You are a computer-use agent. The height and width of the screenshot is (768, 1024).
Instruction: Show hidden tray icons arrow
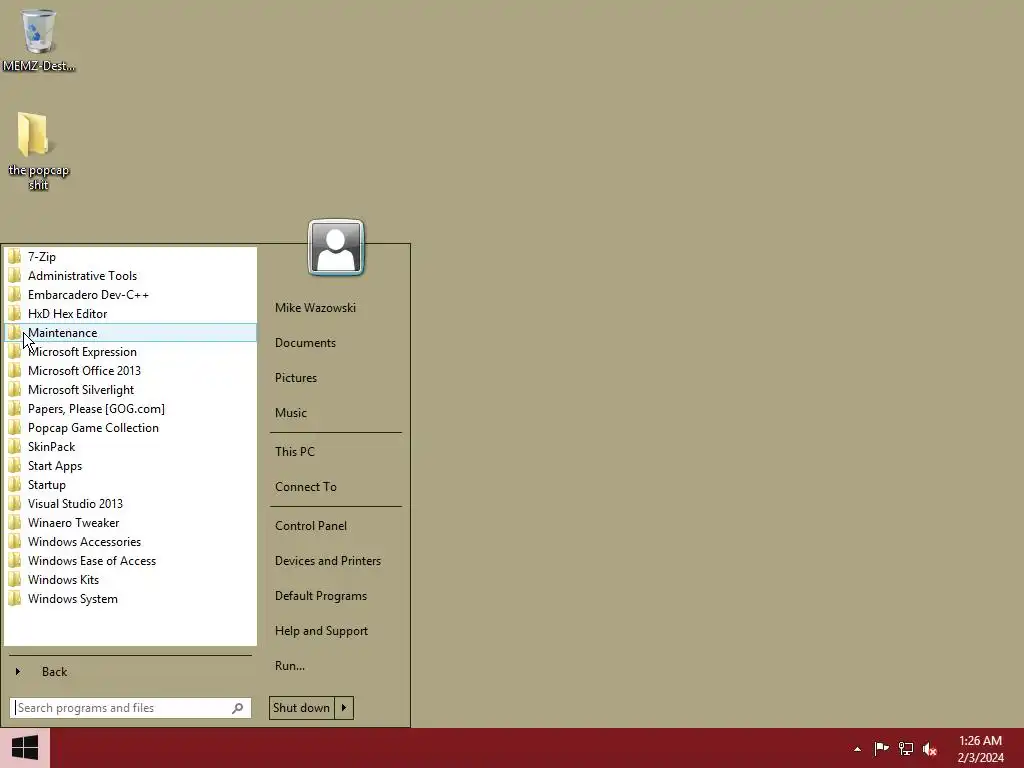pos(857,748)
